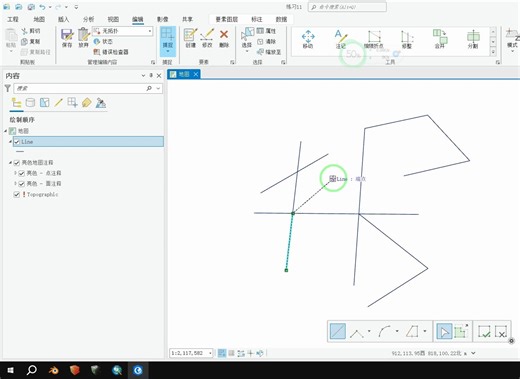Open the 地图 map ribbon tab
The width and height of the screenshot is (520, 379).
coord(39,19)
